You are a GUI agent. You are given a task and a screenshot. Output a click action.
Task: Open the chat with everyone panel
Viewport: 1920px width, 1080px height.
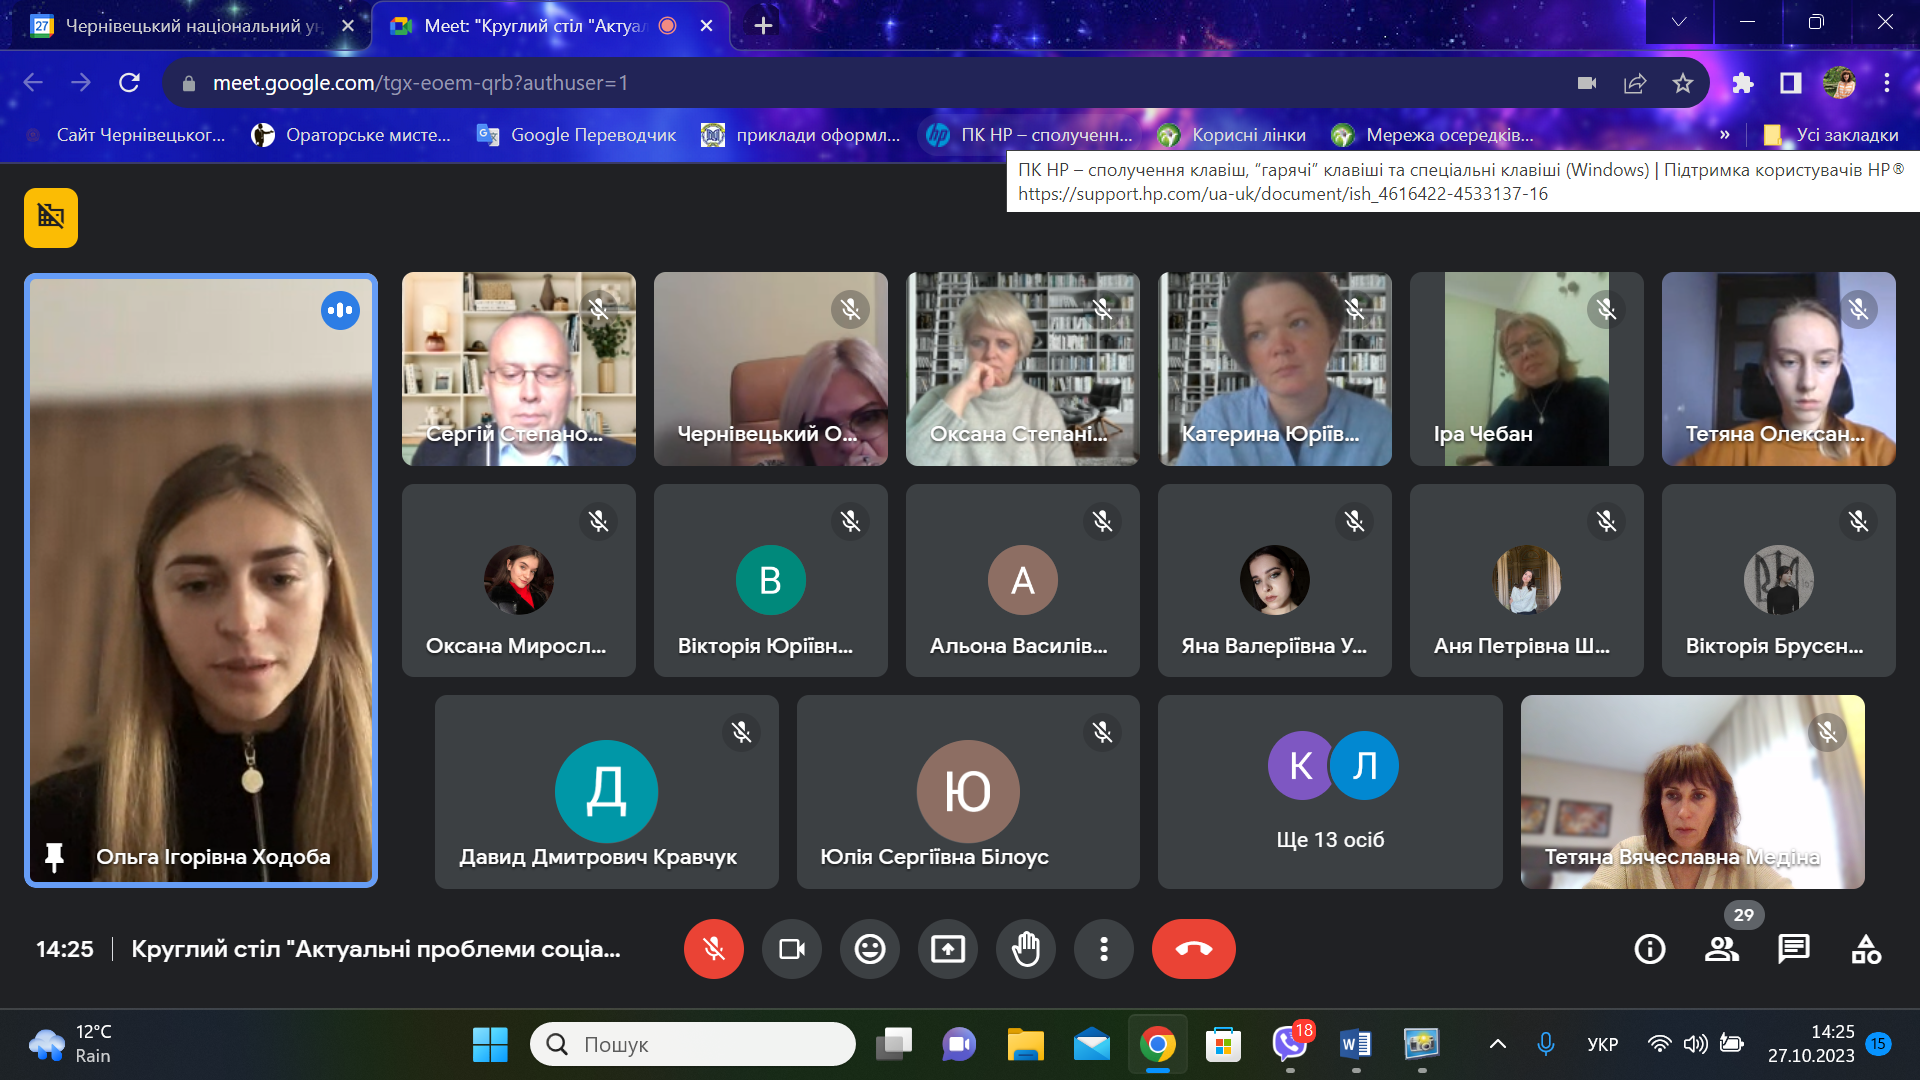(1793, 948)
